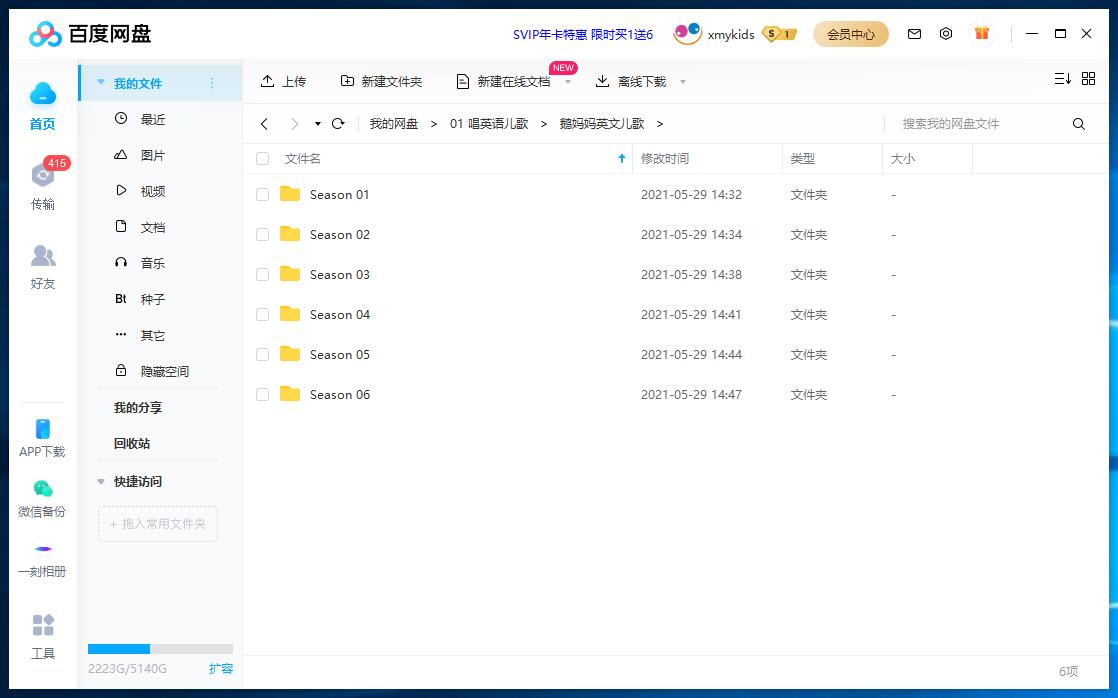Select all files with header checkbox
Screen dimensions: 1118x698
coord(262,158)
